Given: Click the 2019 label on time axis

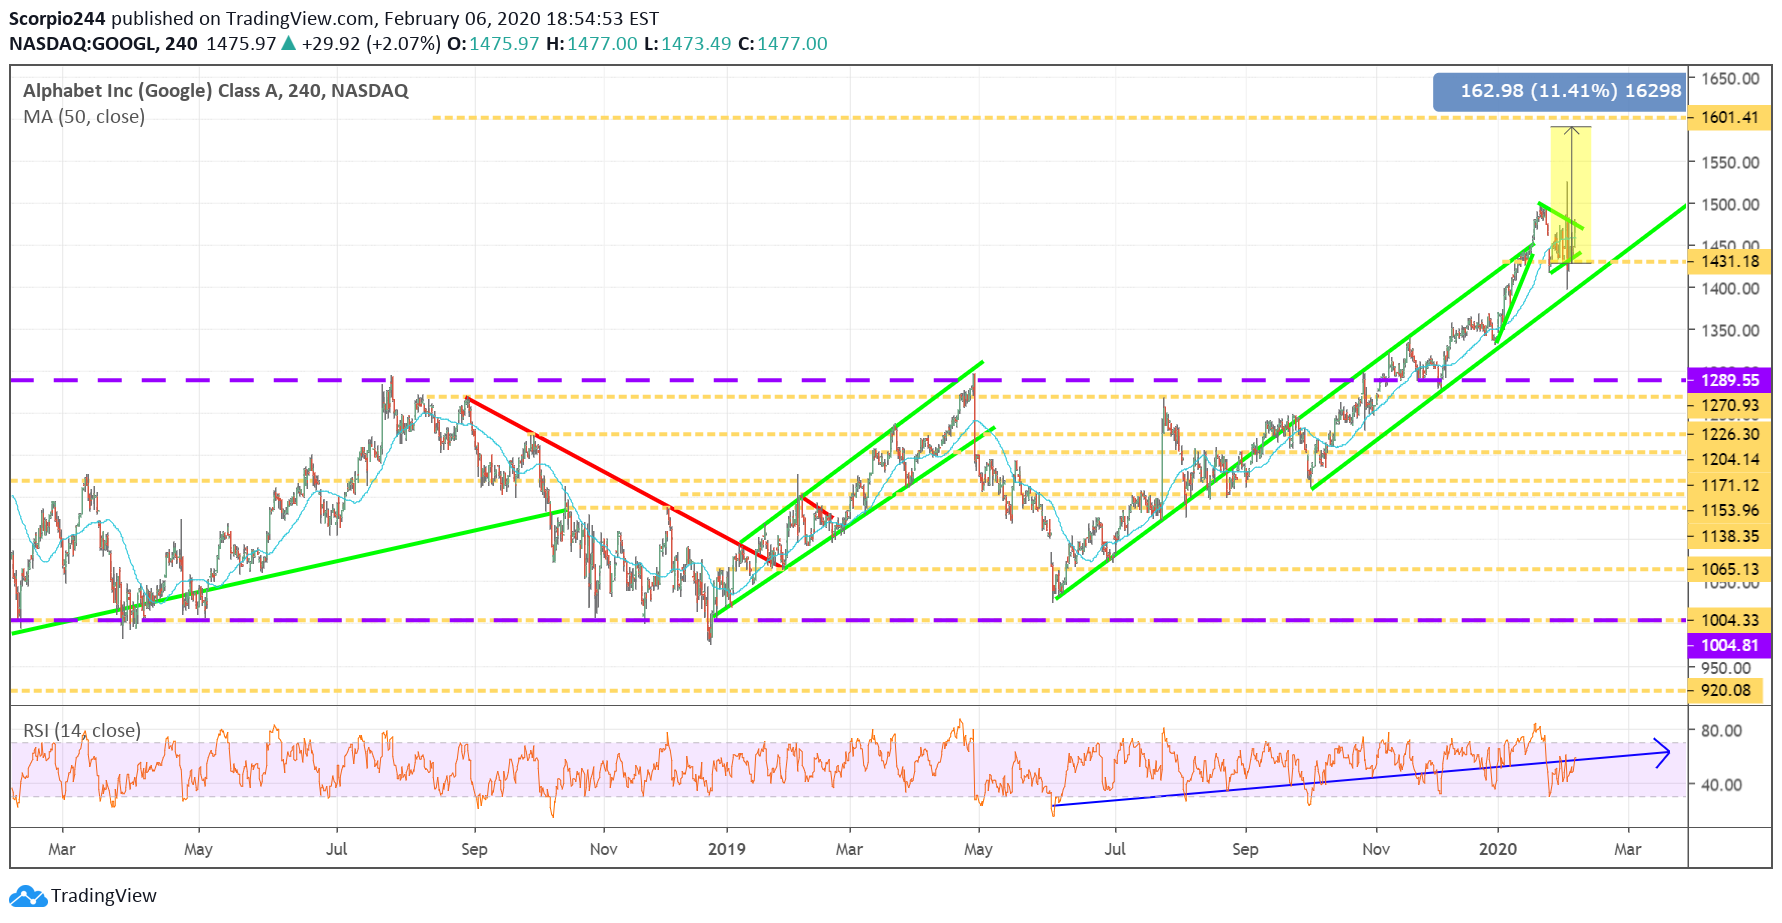Looking at the screenshot, I should point(727,849).
